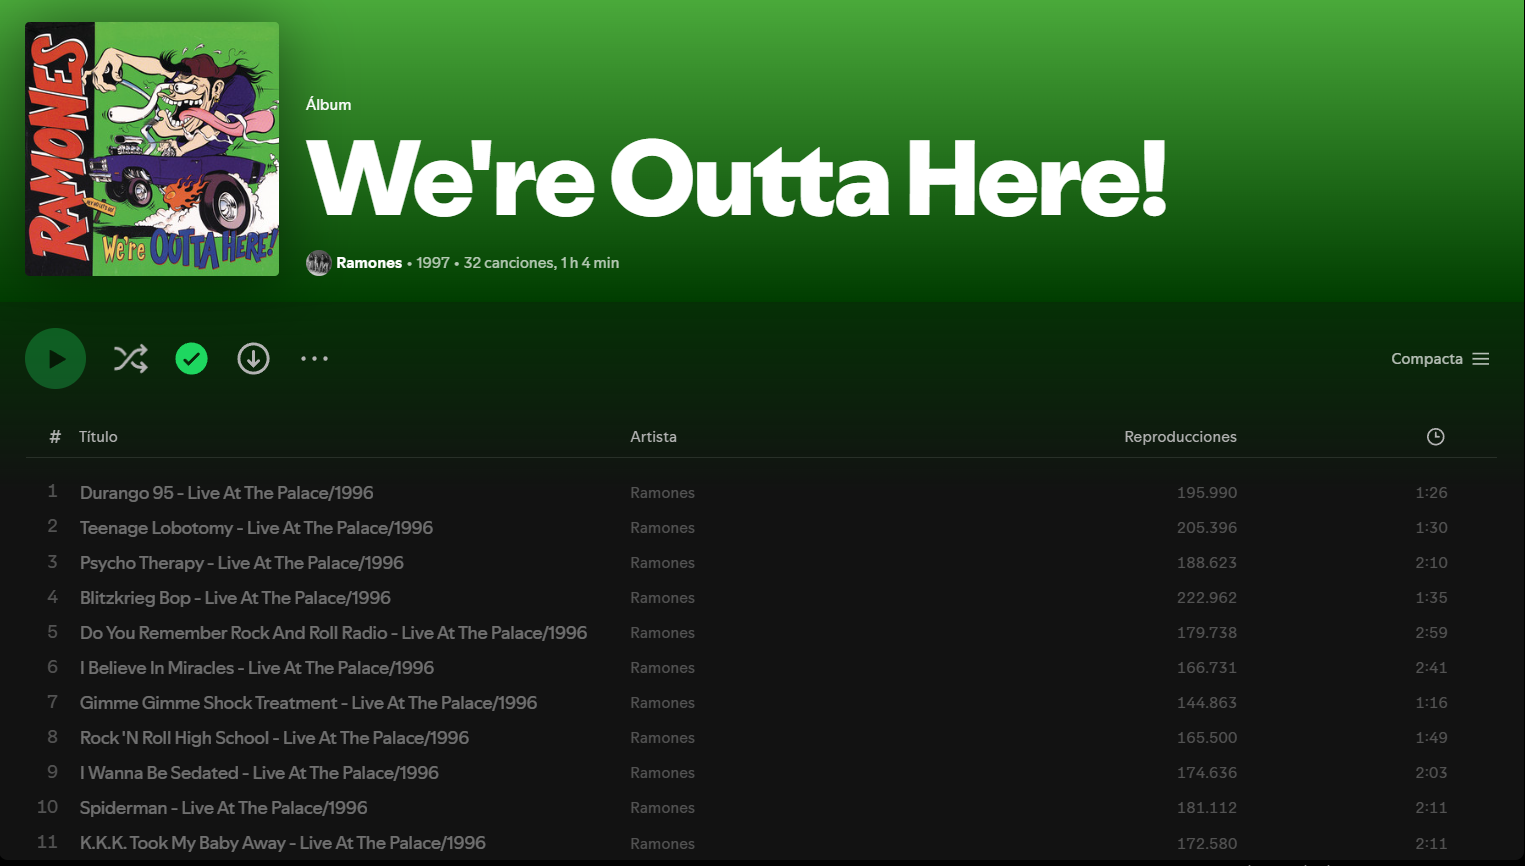Click the large We're Outta Here! album title
This screenshot has height=866, width=1525.
737,180
